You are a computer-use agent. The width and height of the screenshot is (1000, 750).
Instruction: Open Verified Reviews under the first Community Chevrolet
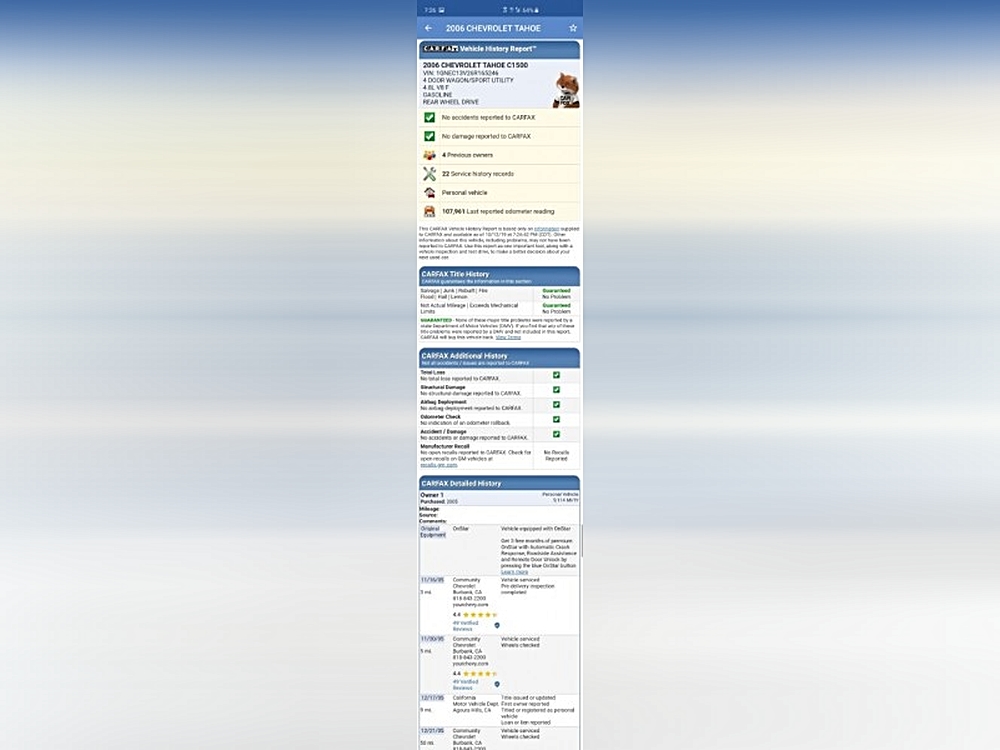(x=465, y=626)
